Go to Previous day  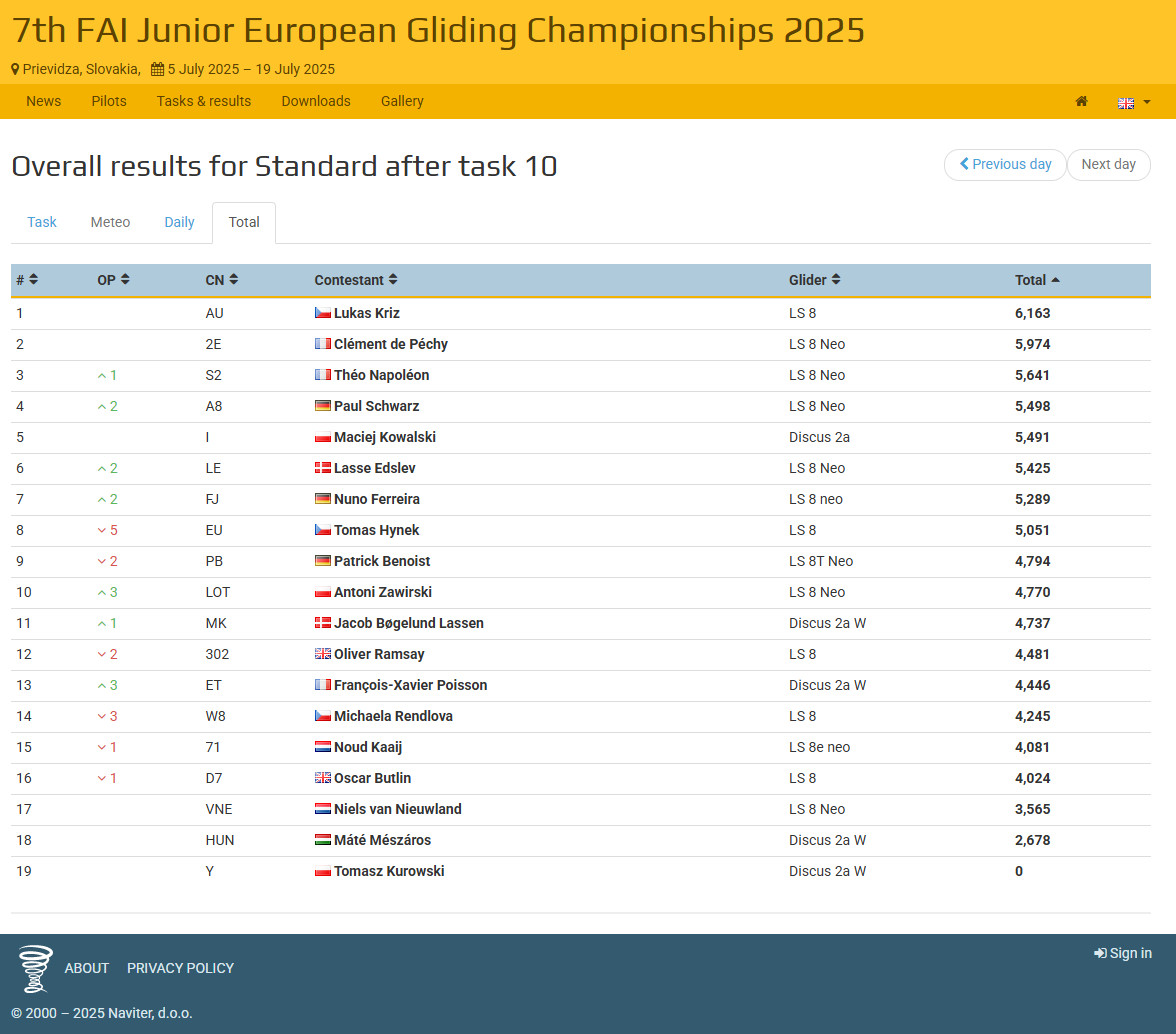[1005, 164]
